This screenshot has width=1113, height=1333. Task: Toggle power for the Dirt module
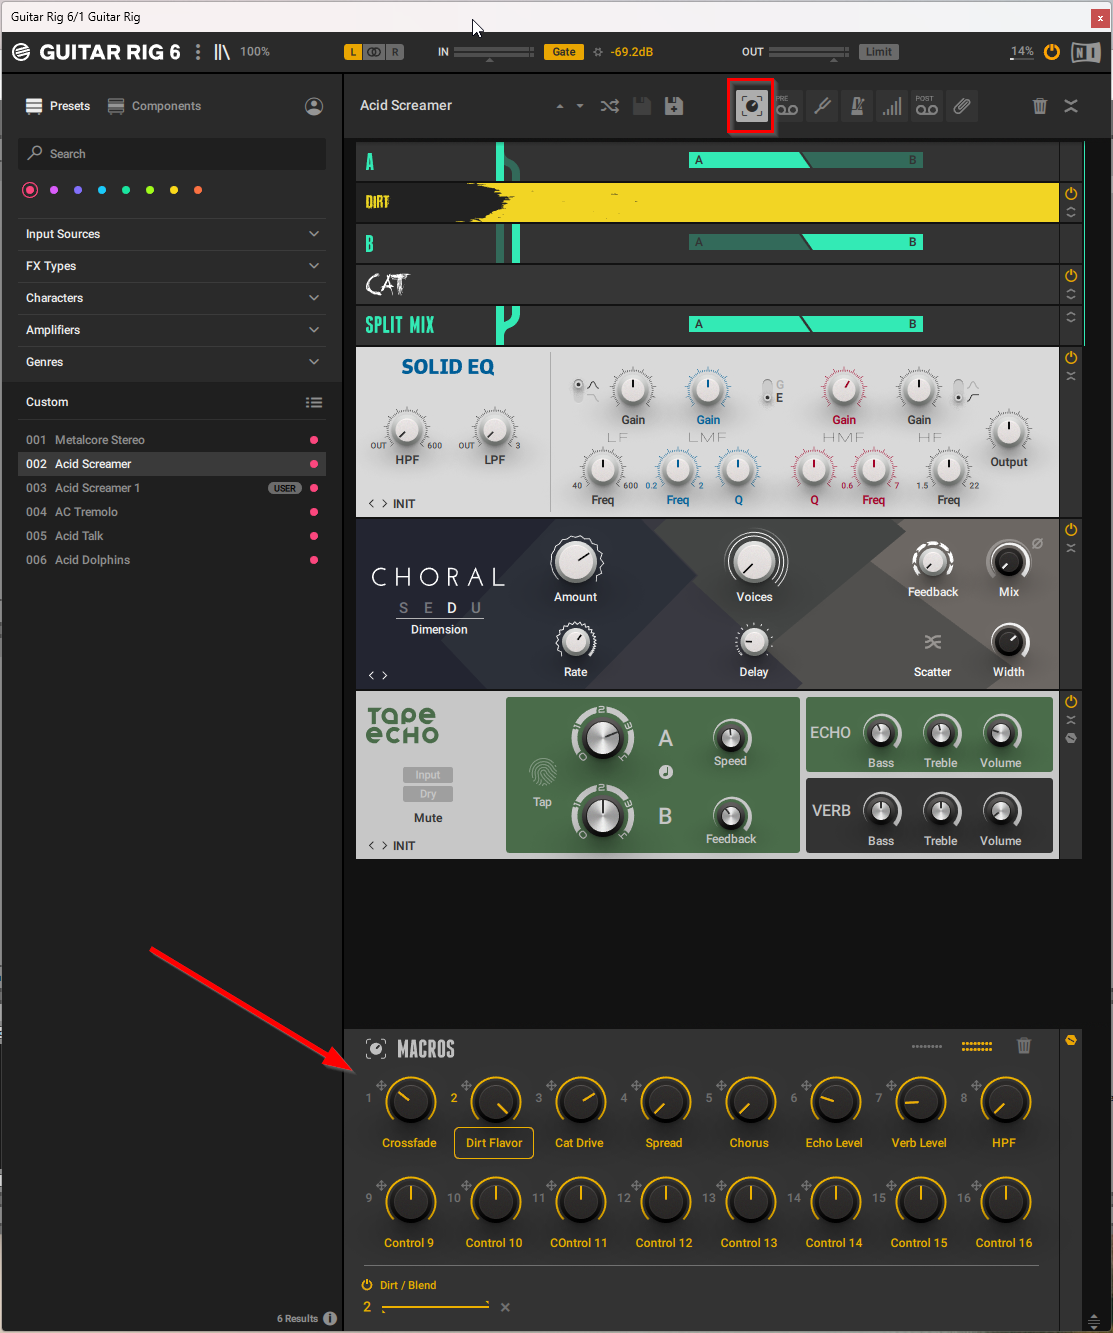click(x=1071, y=194)
